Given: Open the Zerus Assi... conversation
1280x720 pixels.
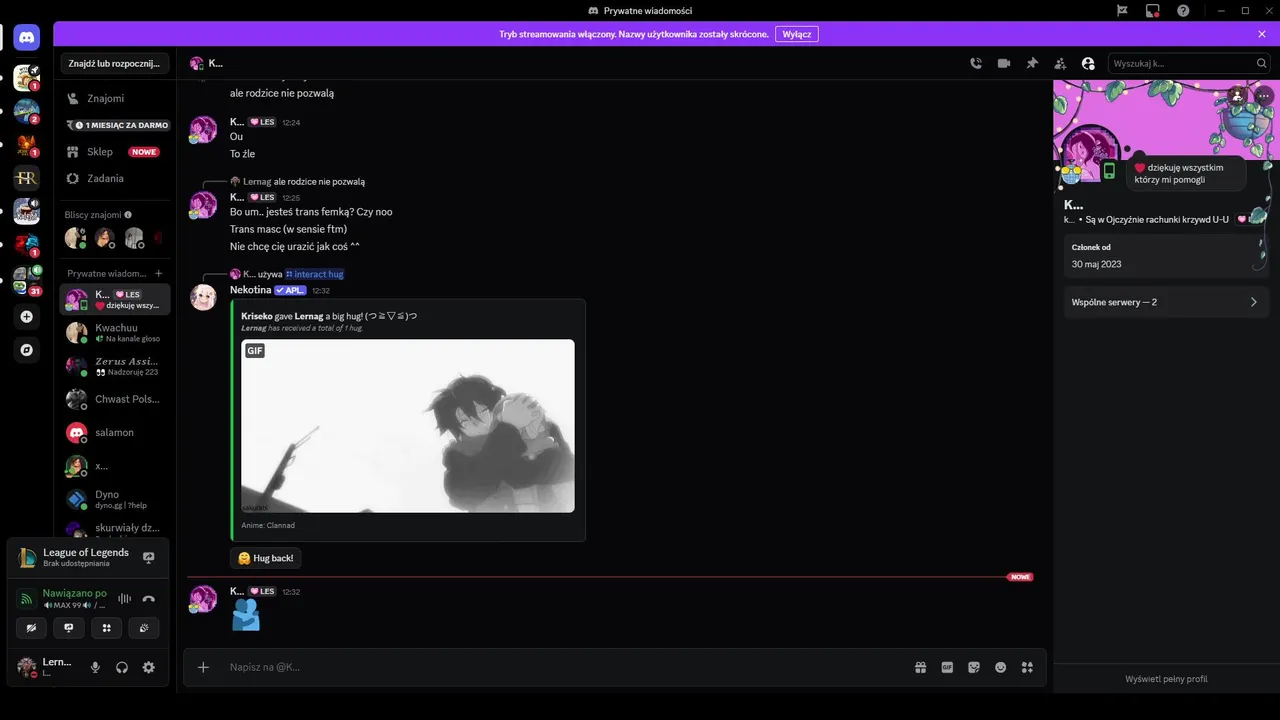Looking at the screenshot, I should pyautogui.click(x=114, y=366).
